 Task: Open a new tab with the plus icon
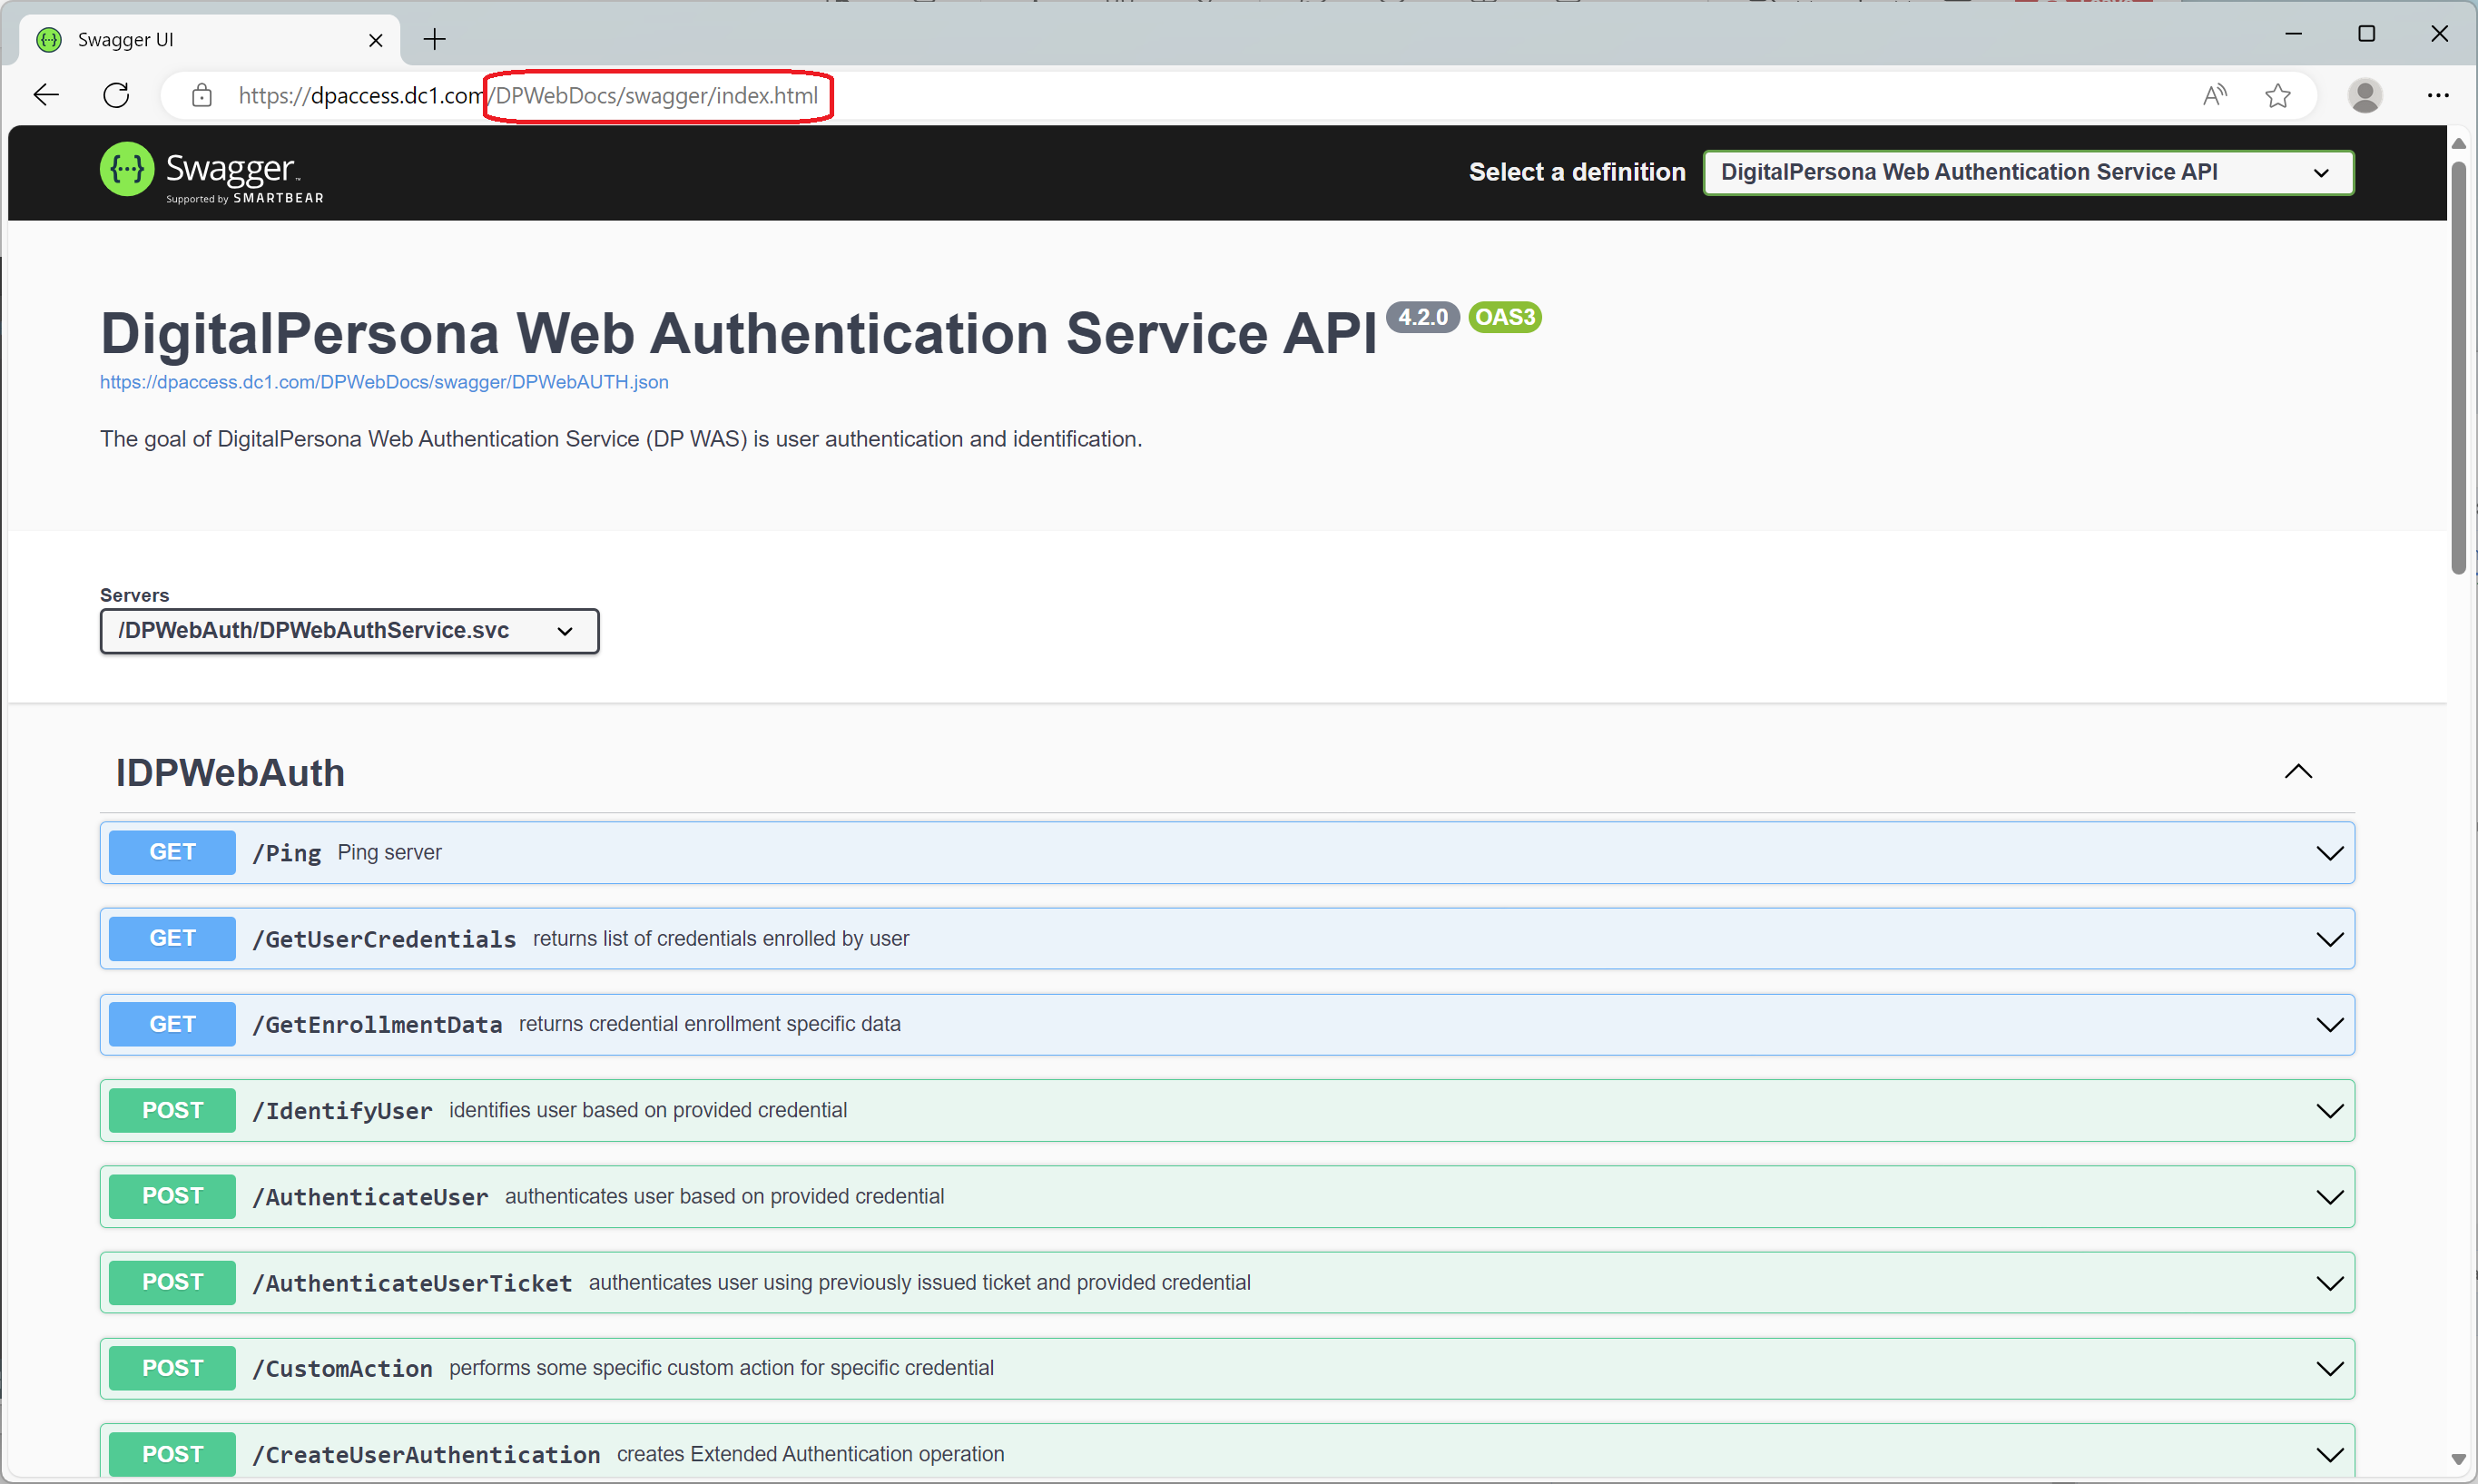[x=434, y=40]
